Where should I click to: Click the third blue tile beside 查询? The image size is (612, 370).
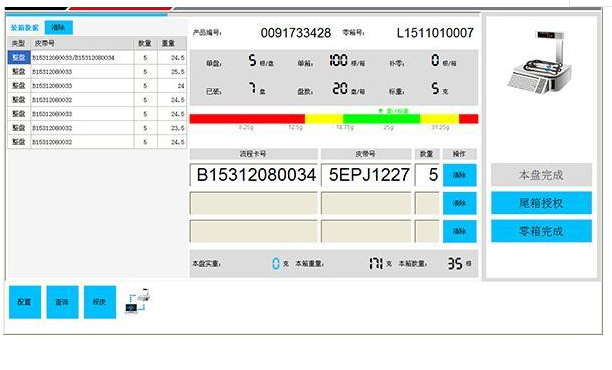[100, 302]
